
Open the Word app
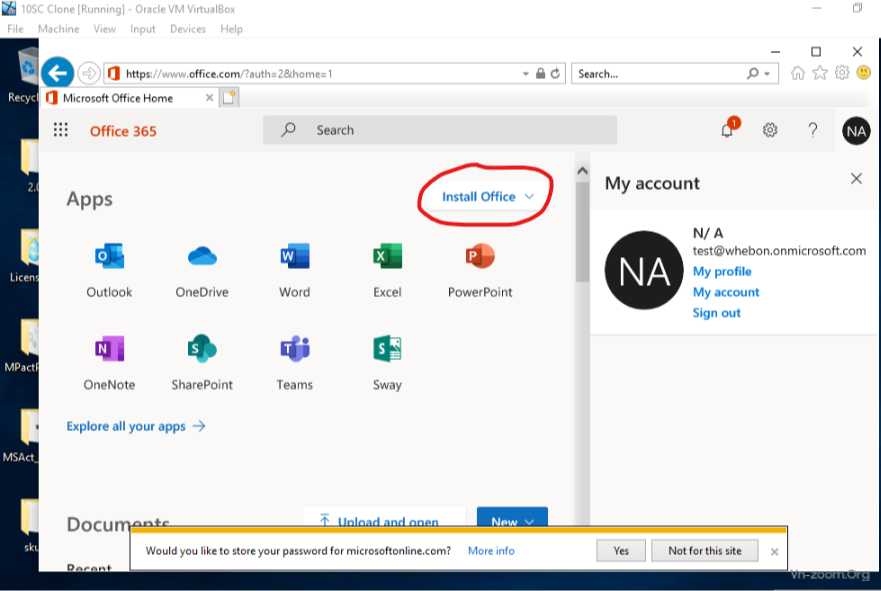[294, 258]
